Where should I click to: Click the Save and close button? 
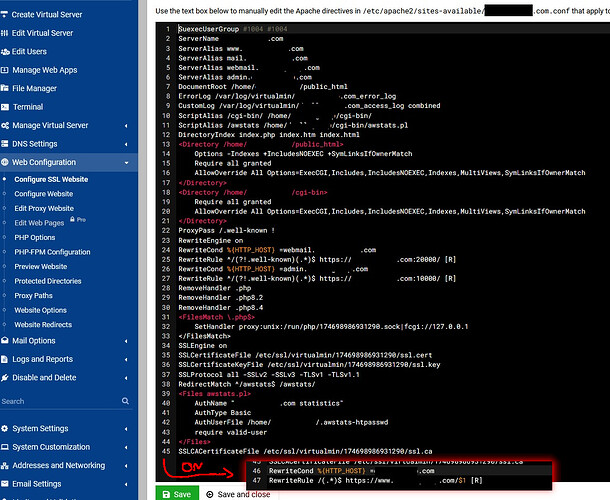pyautogui.click(x=238, y=494)
